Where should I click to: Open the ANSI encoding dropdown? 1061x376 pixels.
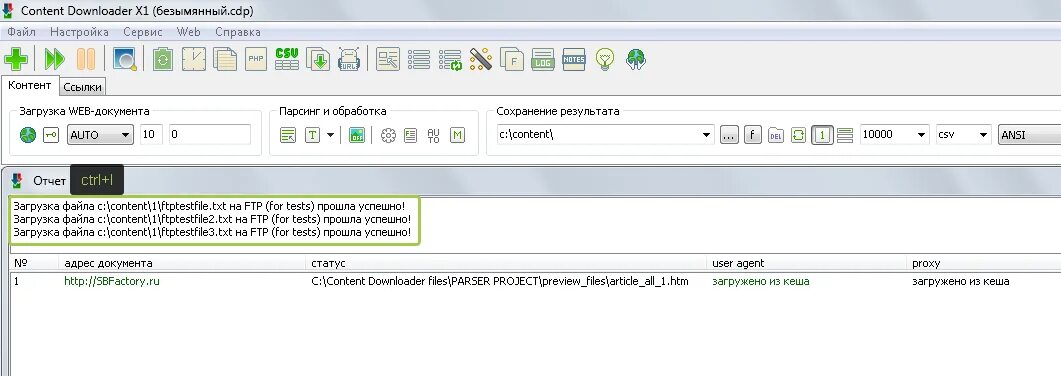(x=1029, y=135)
